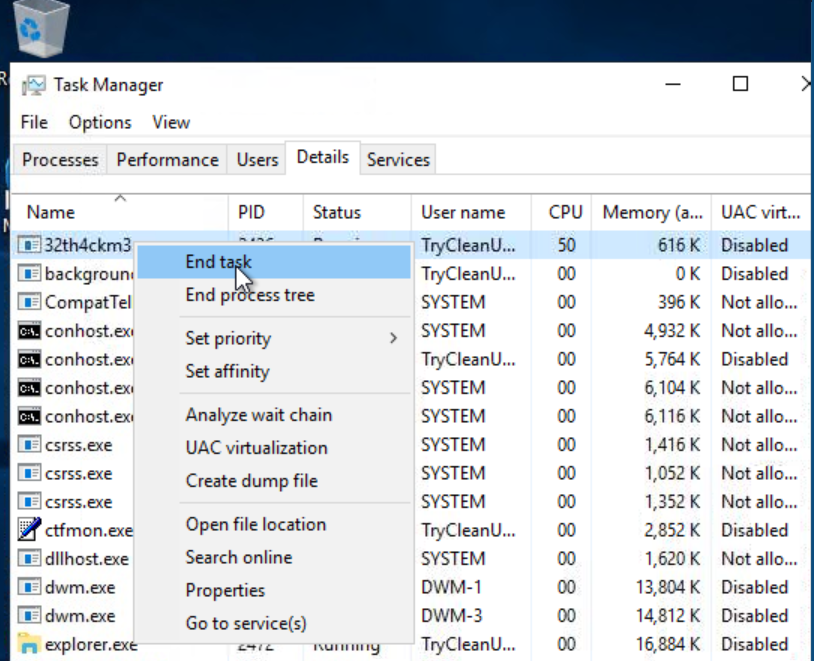Click the csrss.exe icon with 1,416 K memory
814x661 pixels.
[29, 444]
